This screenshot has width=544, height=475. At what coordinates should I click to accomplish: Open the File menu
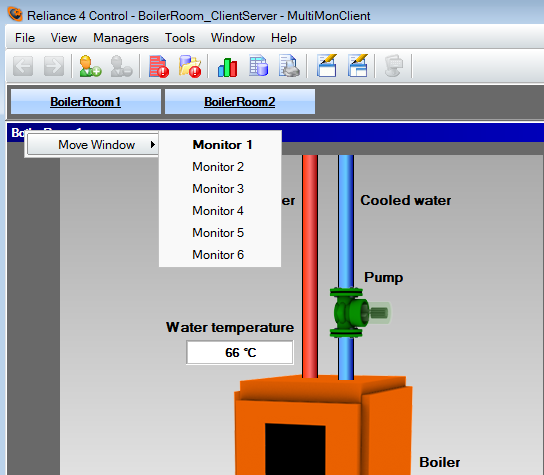(25, 38)
